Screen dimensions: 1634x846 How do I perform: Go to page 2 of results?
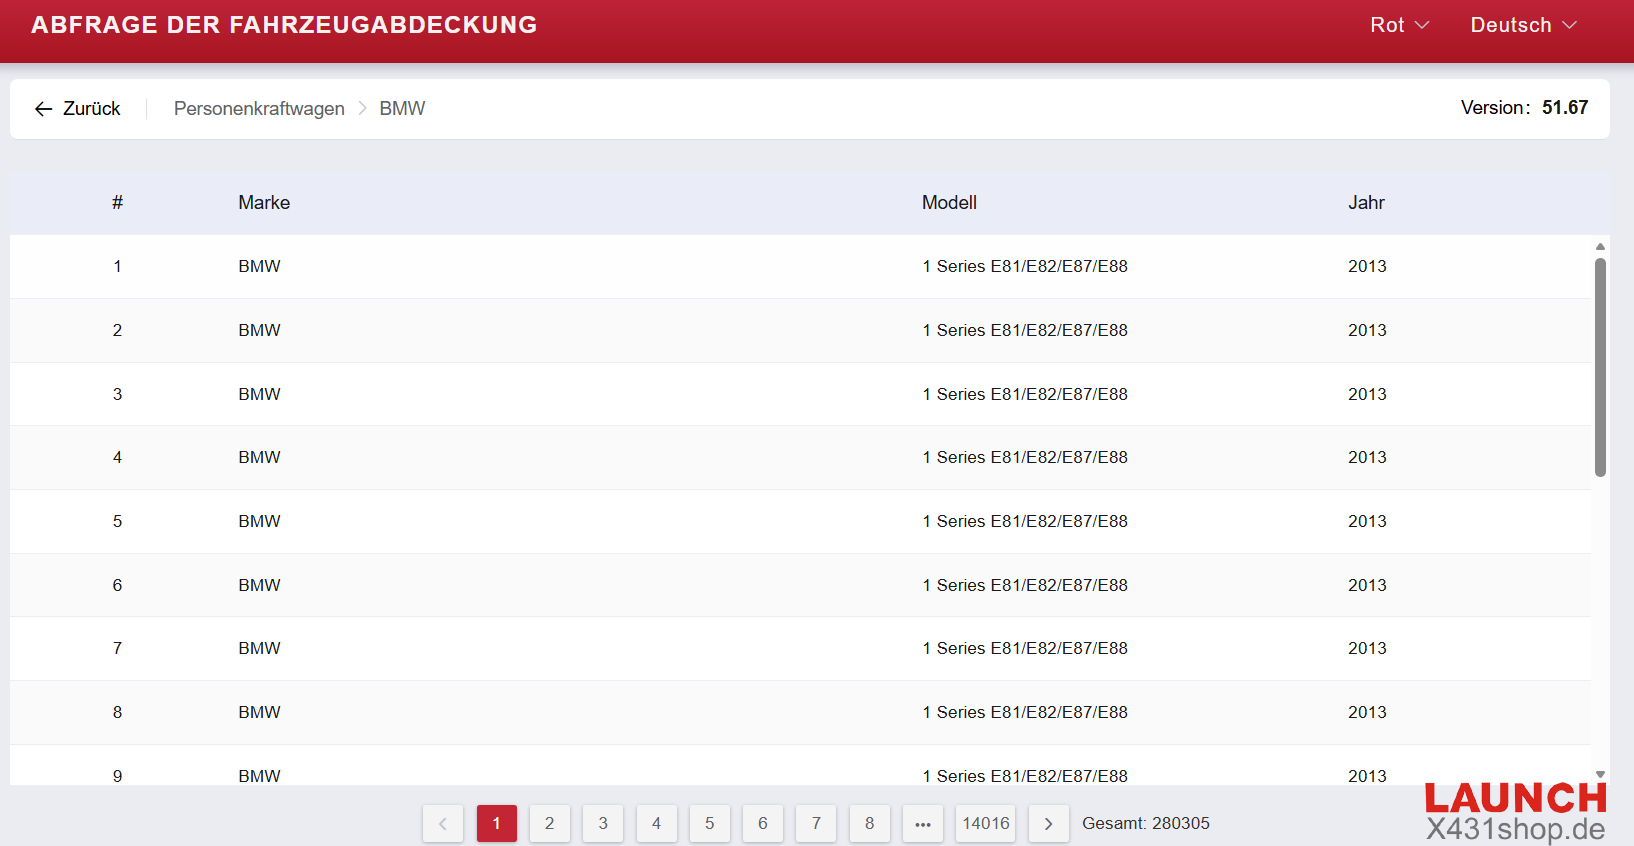[549, 824]
